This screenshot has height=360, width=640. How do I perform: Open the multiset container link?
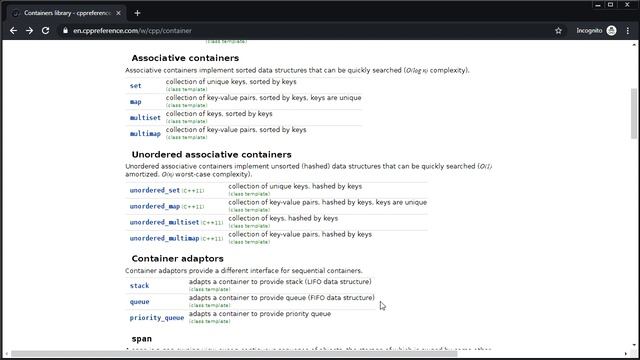pos(145,118)
